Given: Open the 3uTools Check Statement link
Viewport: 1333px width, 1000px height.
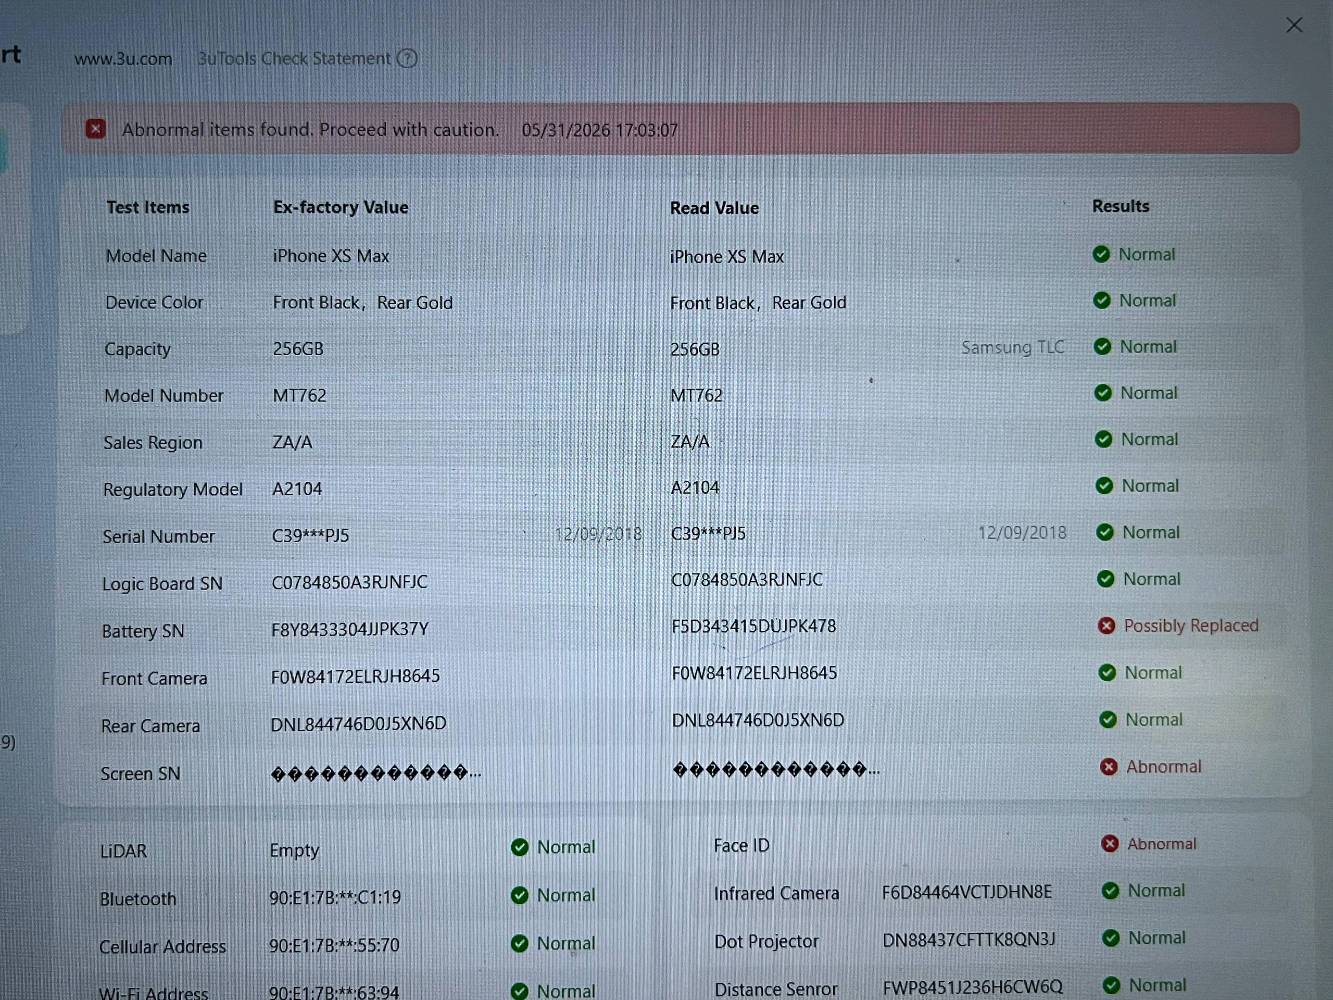Looking at the screenshot, I should (x=294, y=59).
